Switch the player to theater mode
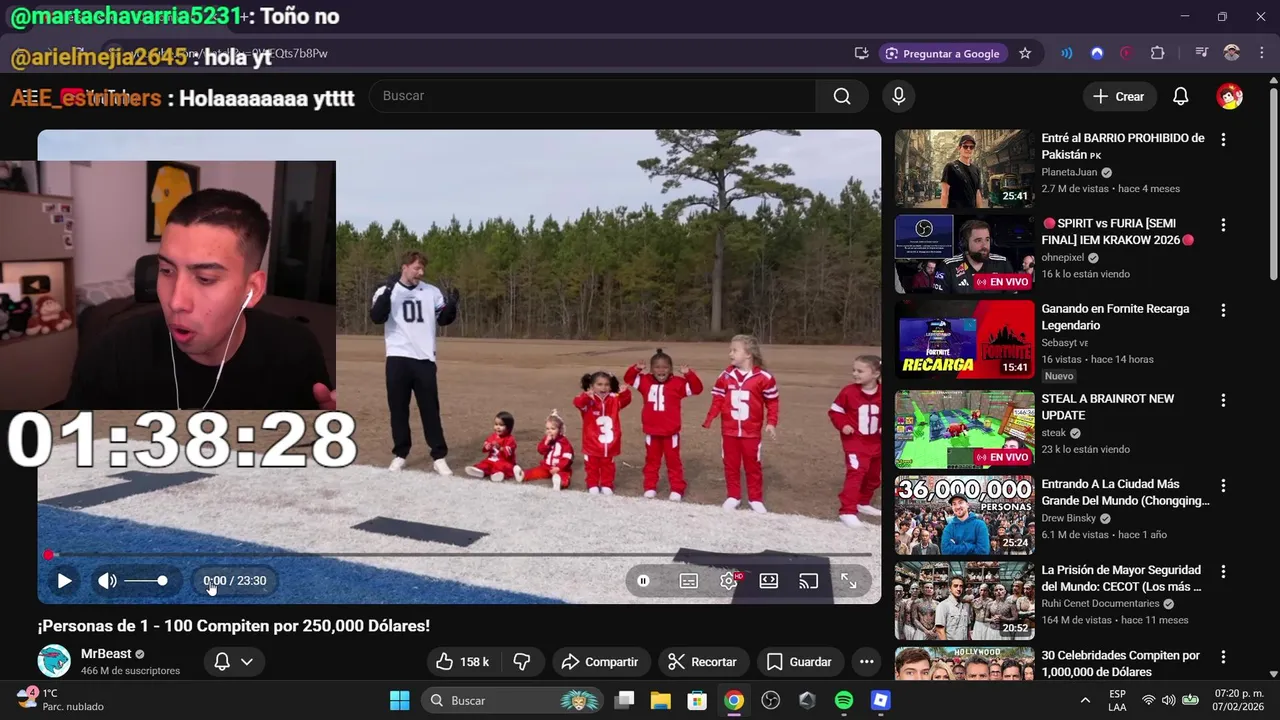The height and width of the screenshot is (720, 1280). [768, 581]
